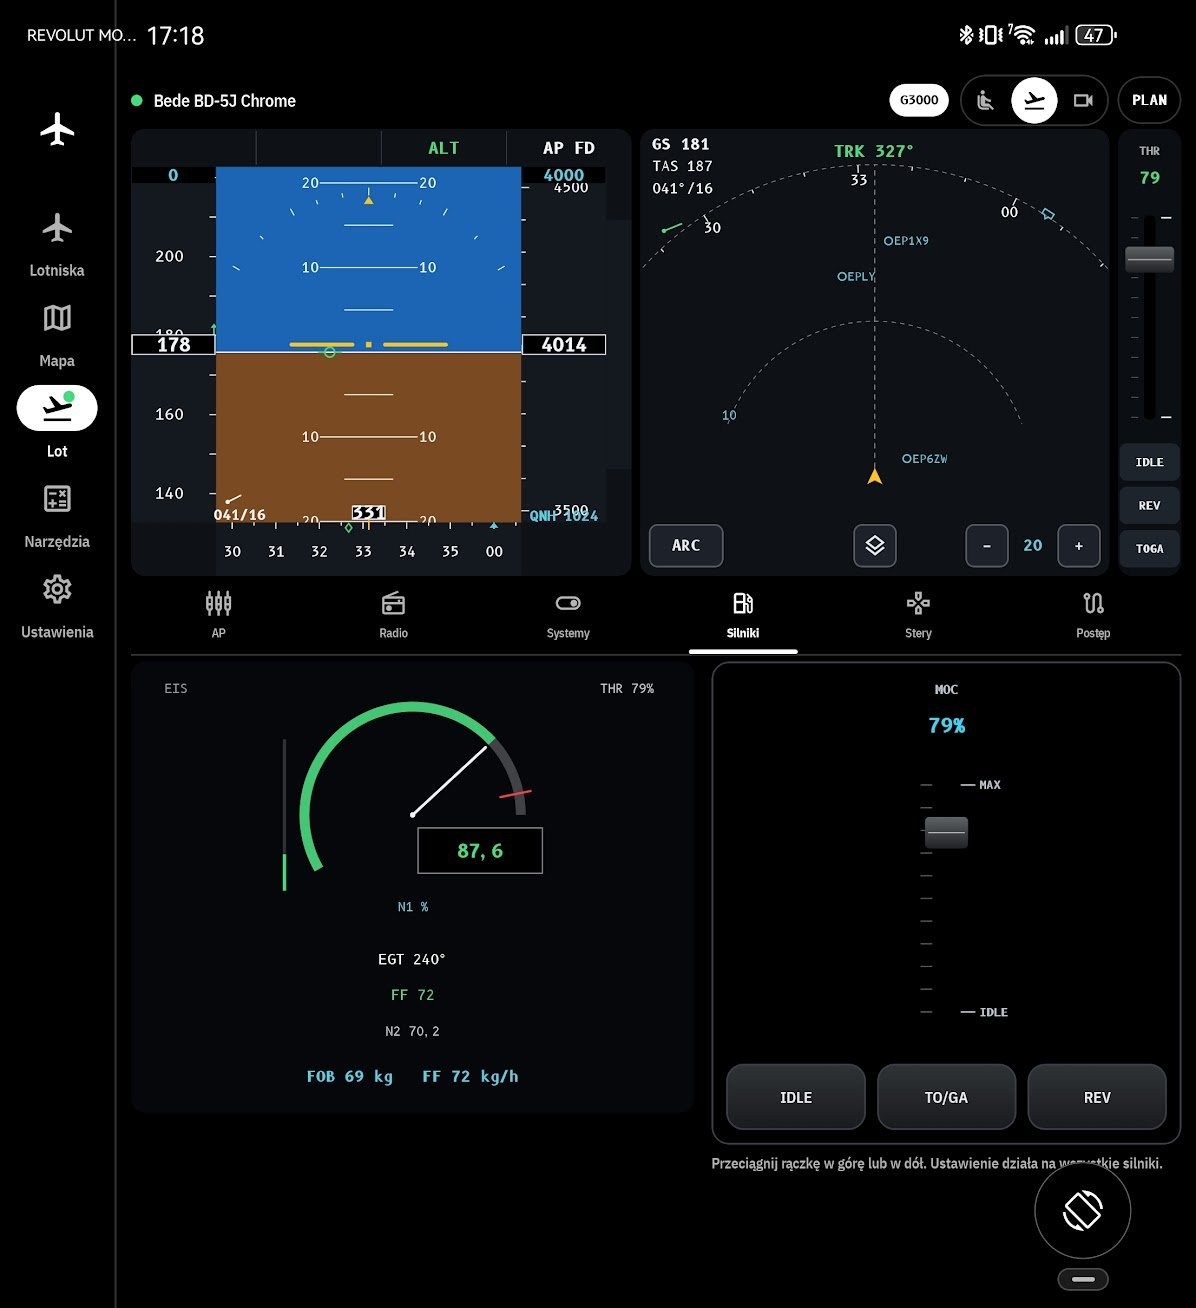Open the map layers icon on navigation display
Image resolution: width=1196 pixels, height=1308 pixels.
coord(875,546)
